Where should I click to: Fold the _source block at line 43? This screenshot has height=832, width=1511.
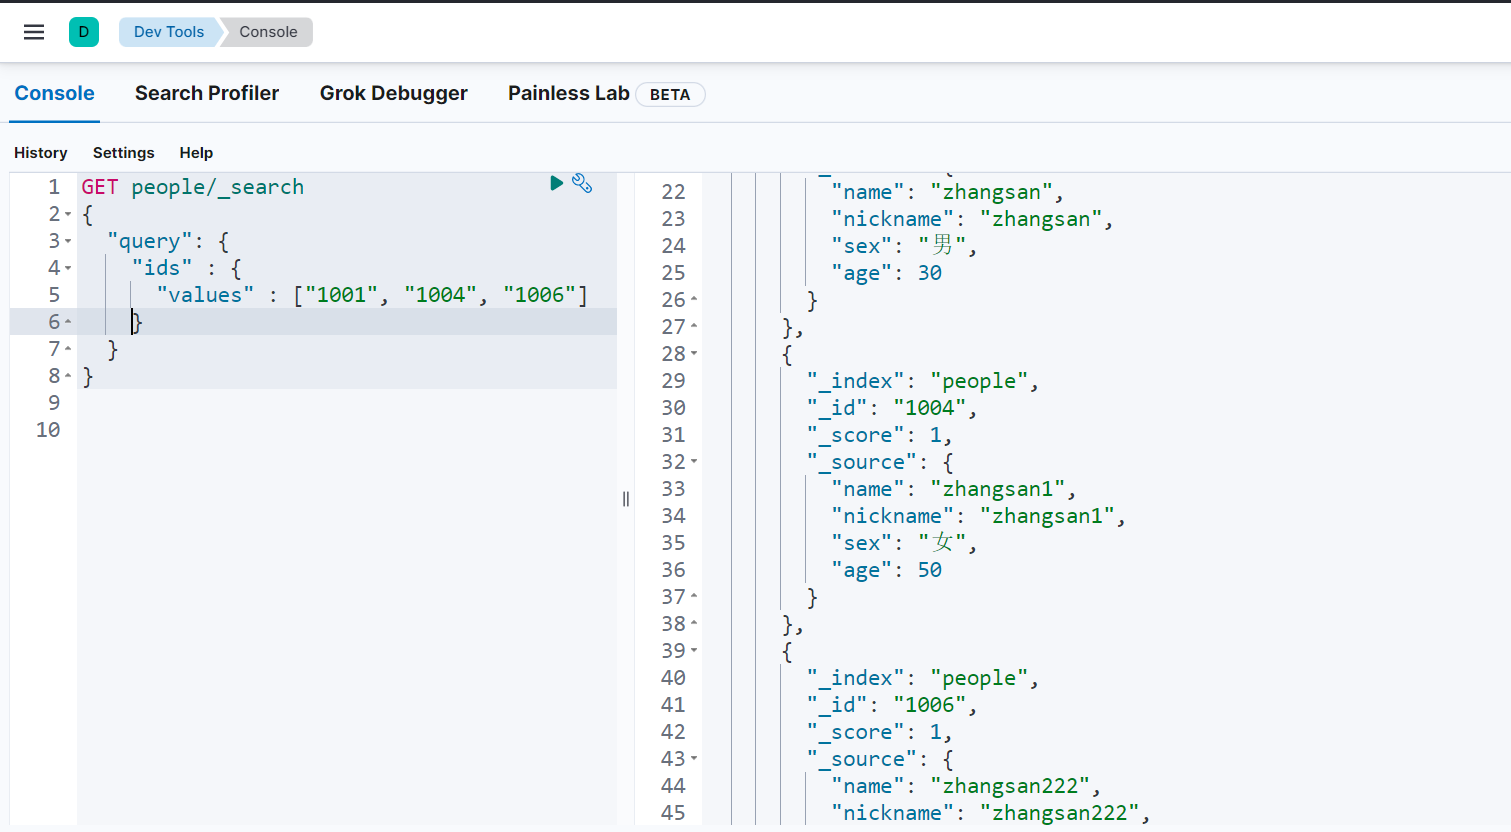(694, 759)
